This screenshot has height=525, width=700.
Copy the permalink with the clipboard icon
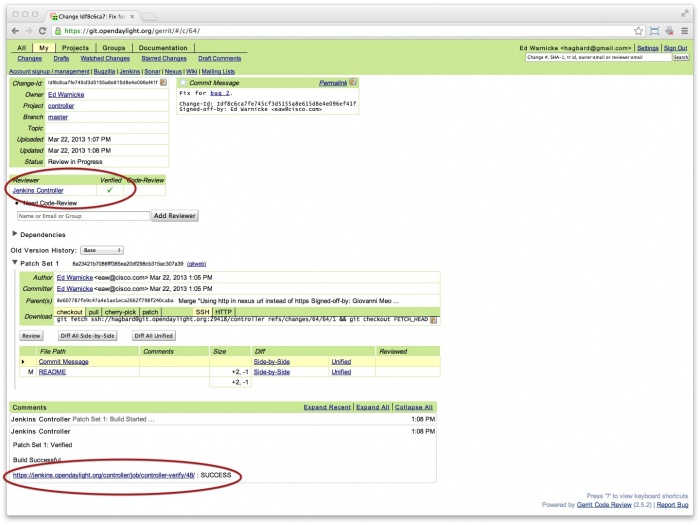coord(353,82)
